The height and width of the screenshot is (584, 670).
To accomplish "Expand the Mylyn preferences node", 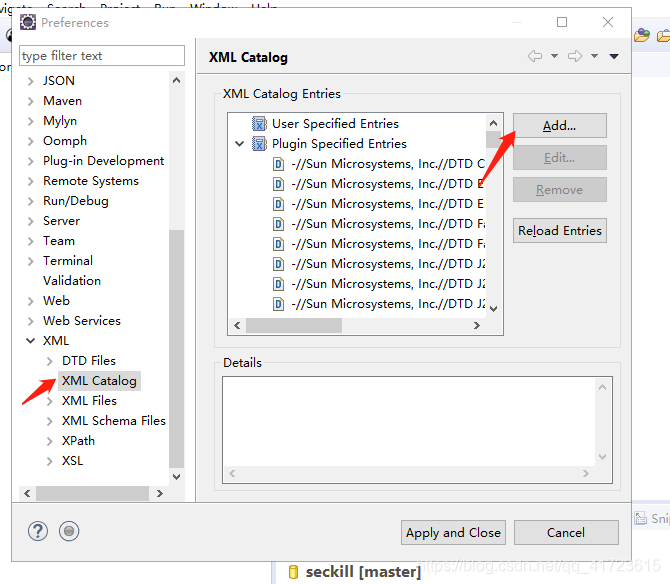I will tap(30, 121).
